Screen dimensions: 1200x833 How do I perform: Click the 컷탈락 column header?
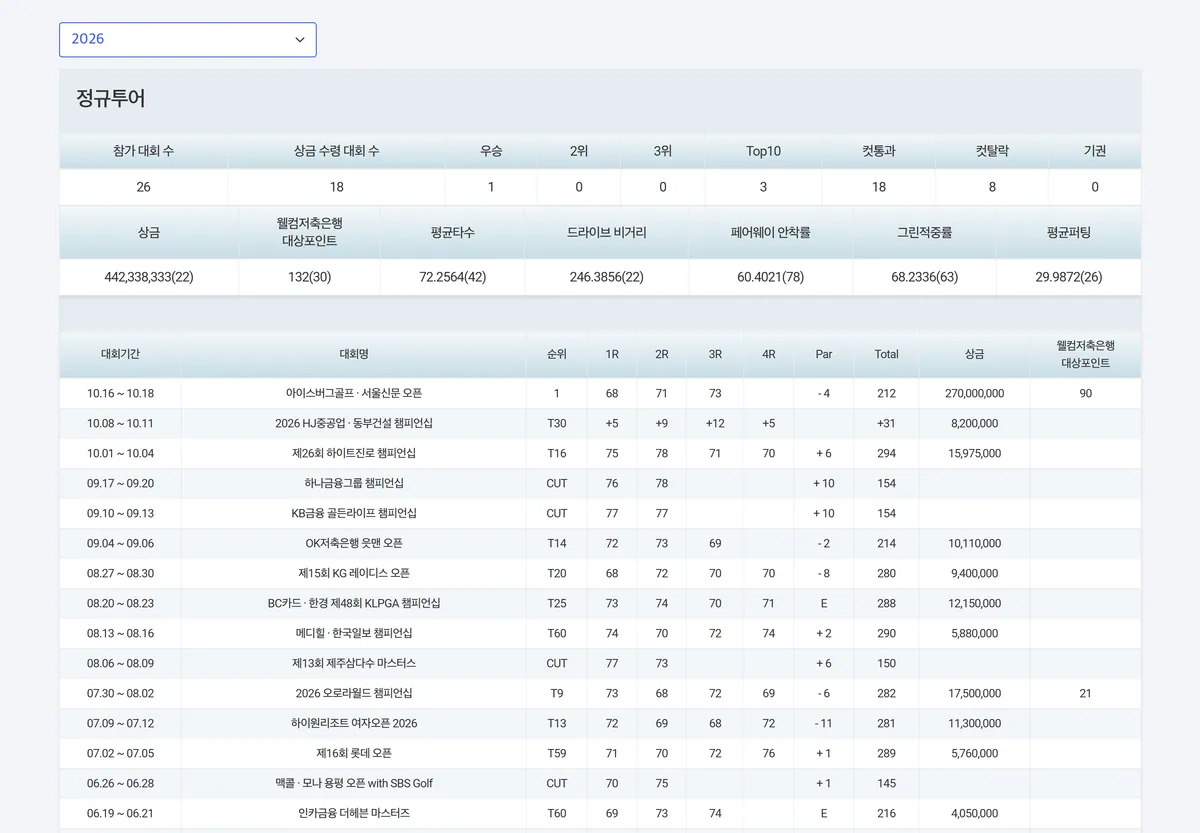992,151
